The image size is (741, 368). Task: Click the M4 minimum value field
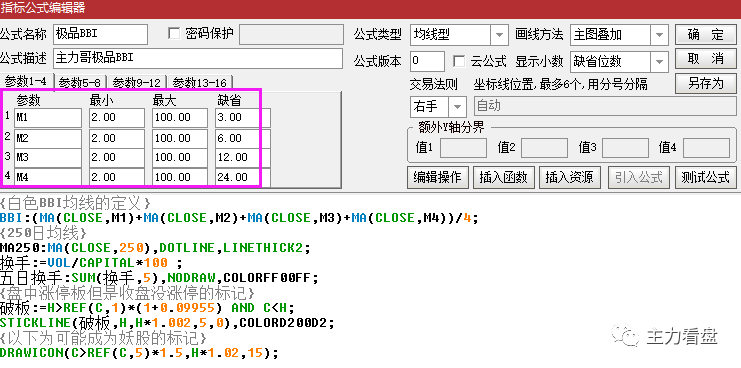[117, 177]
